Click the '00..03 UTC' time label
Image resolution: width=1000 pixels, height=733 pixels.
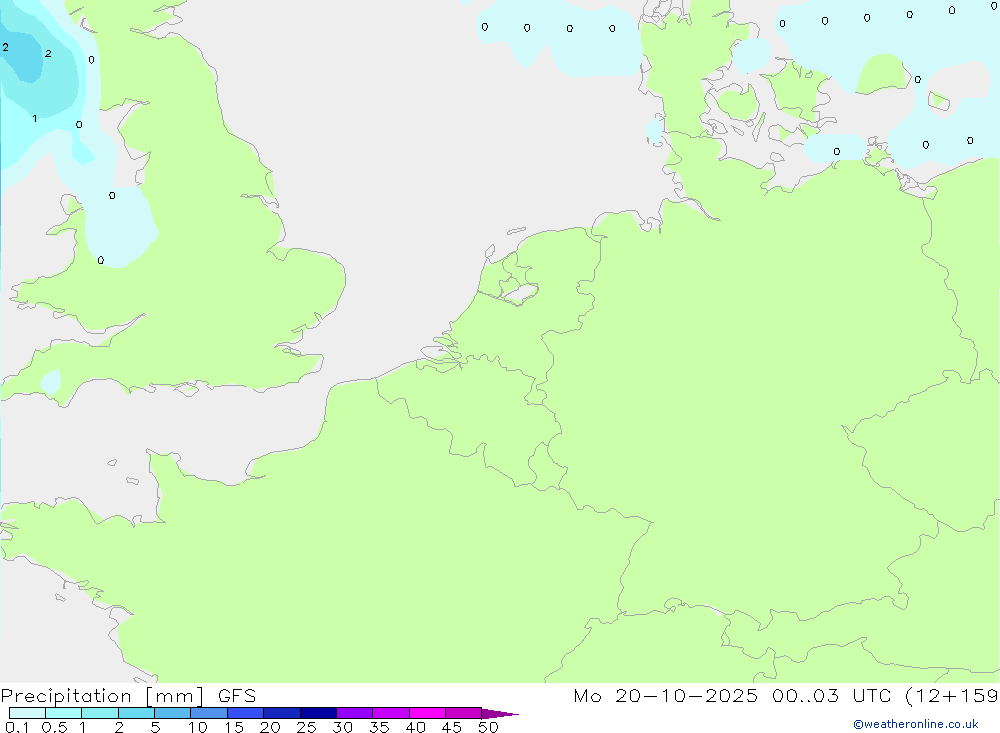pos(831,696)
